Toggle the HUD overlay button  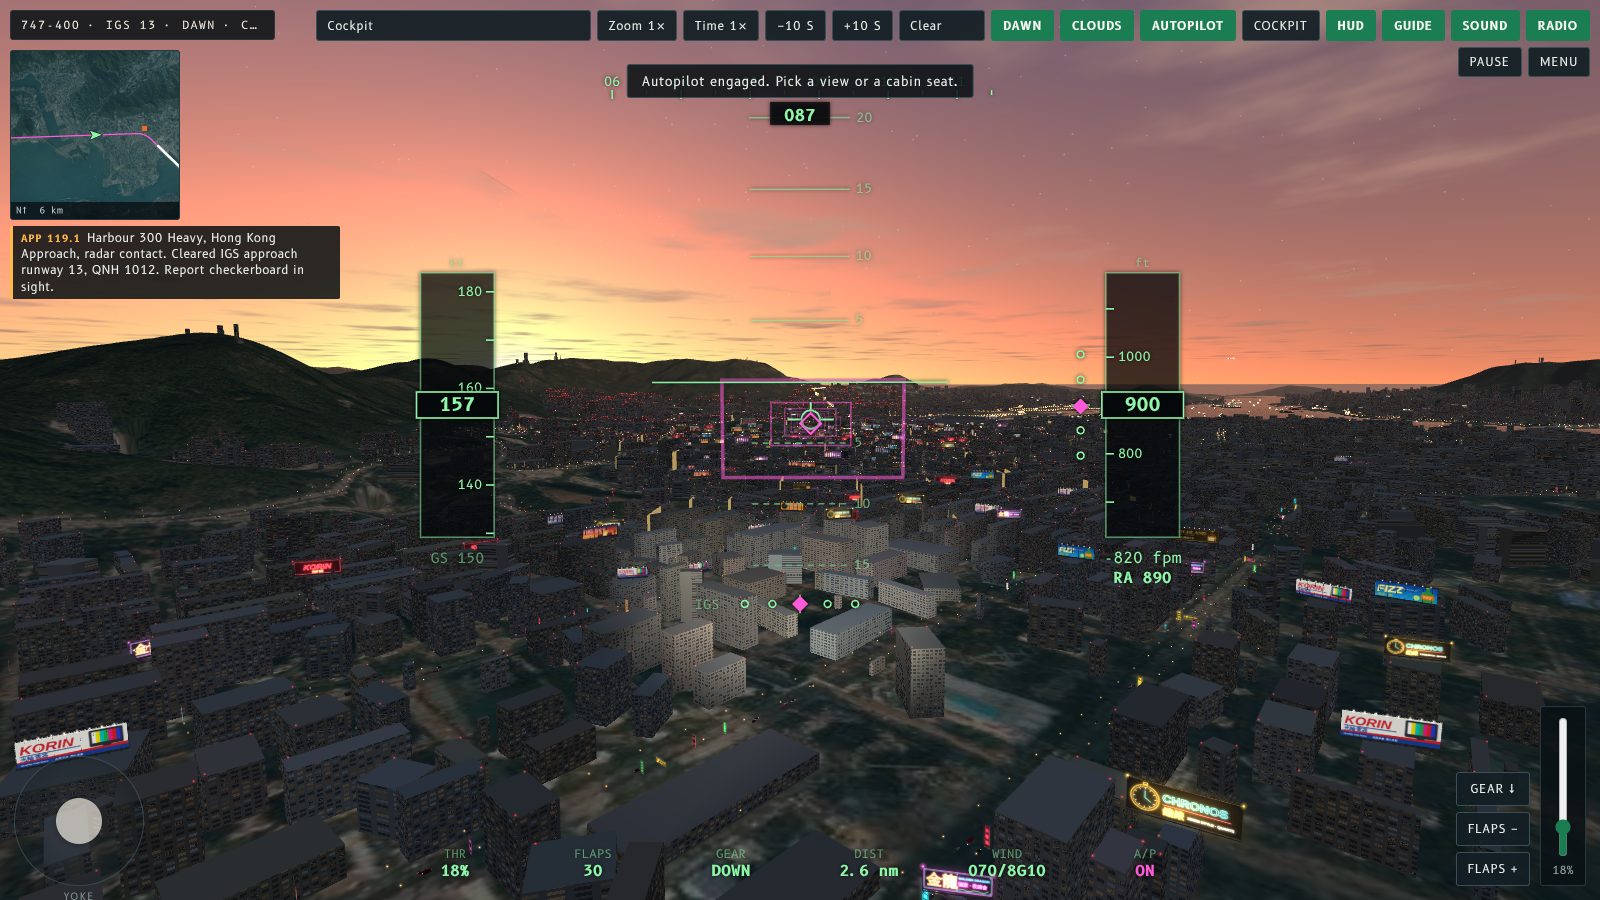tap(1350, 26)
